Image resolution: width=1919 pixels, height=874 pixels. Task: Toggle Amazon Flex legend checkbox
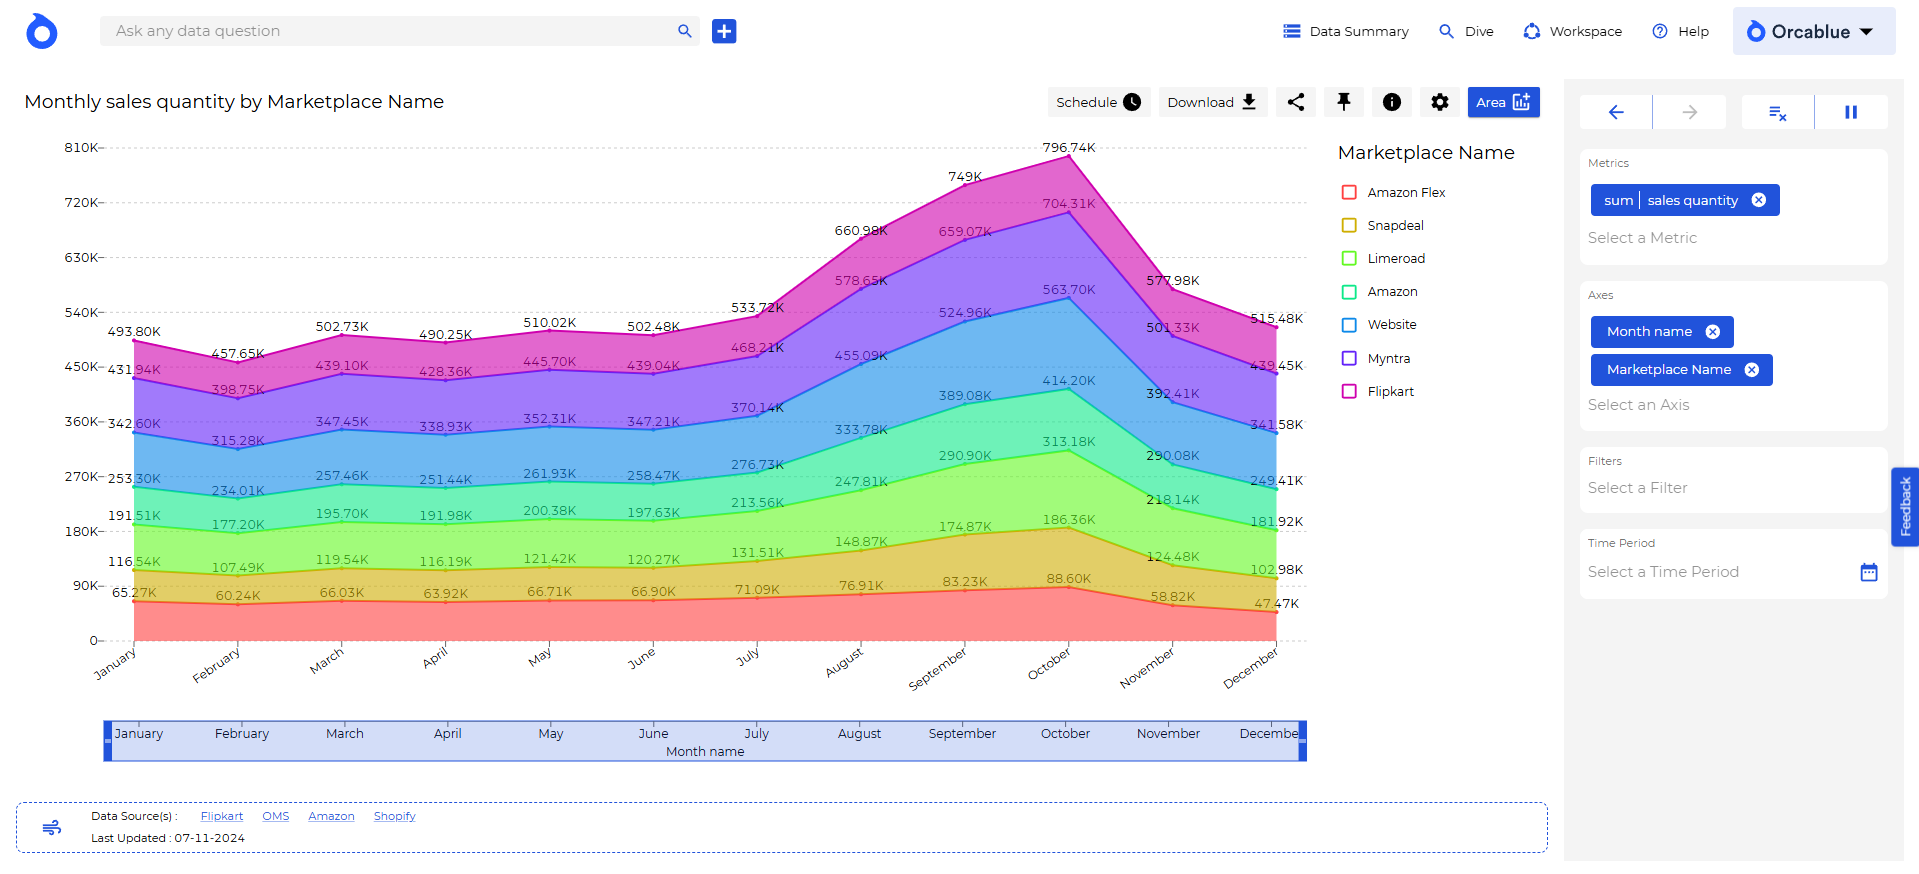(x=1349, y=192)
